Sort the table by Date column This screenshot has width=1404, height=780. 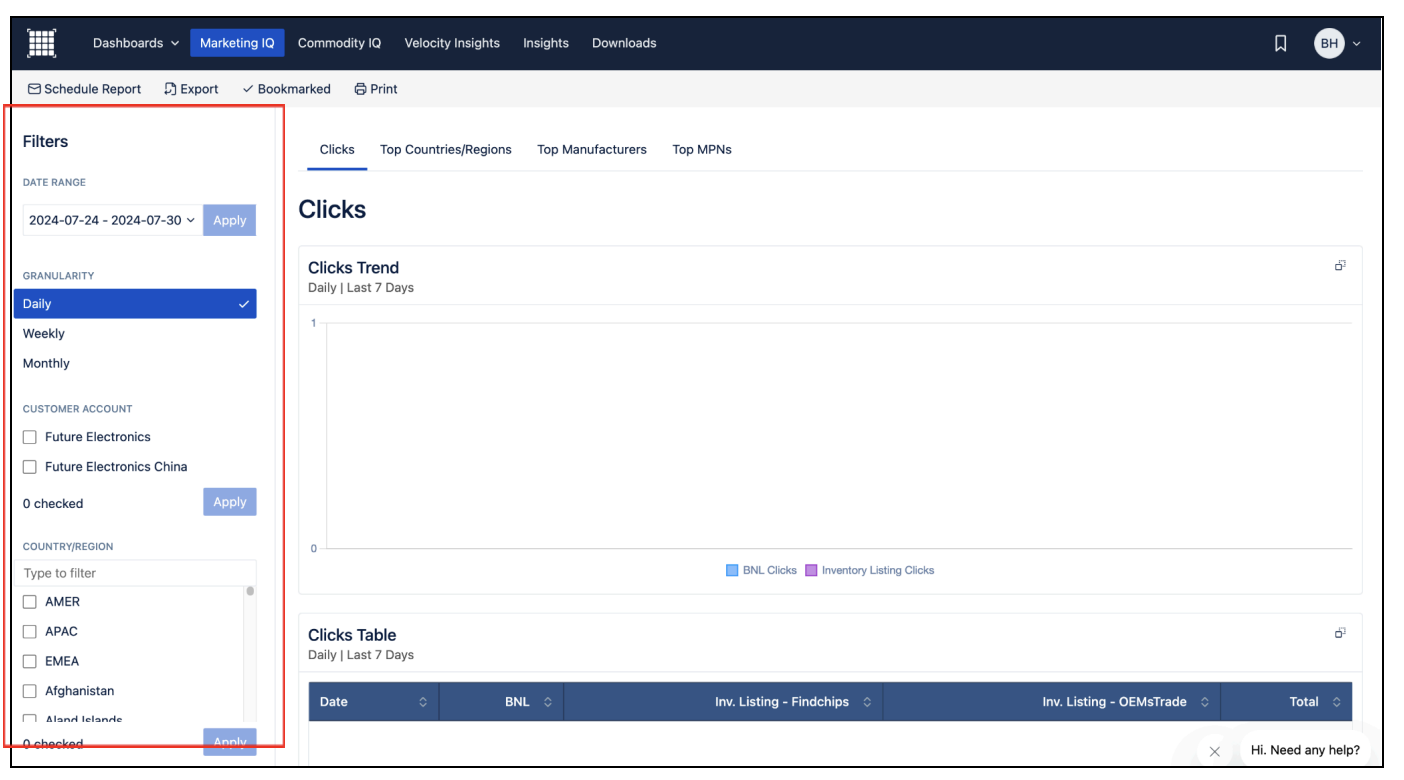422,702
